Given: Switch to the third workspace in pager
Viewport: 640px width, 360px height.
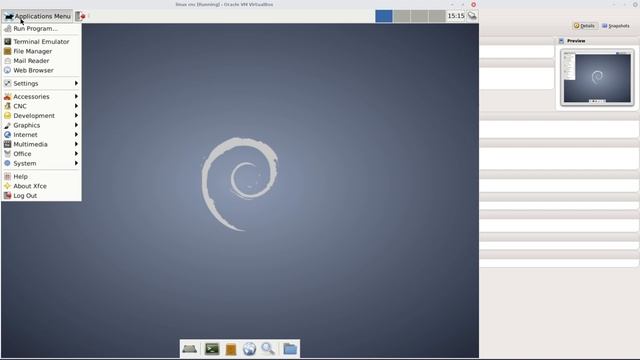Looking at the screenshot, I should pyautogui.click(x=419, y=16).
